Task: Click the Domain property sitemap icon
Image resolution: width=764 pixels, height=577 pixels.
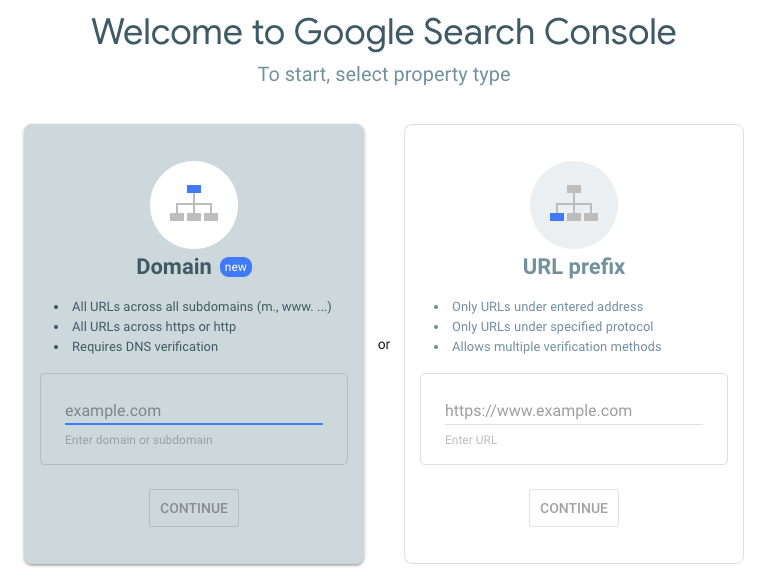Action: (x=194, y=204)
